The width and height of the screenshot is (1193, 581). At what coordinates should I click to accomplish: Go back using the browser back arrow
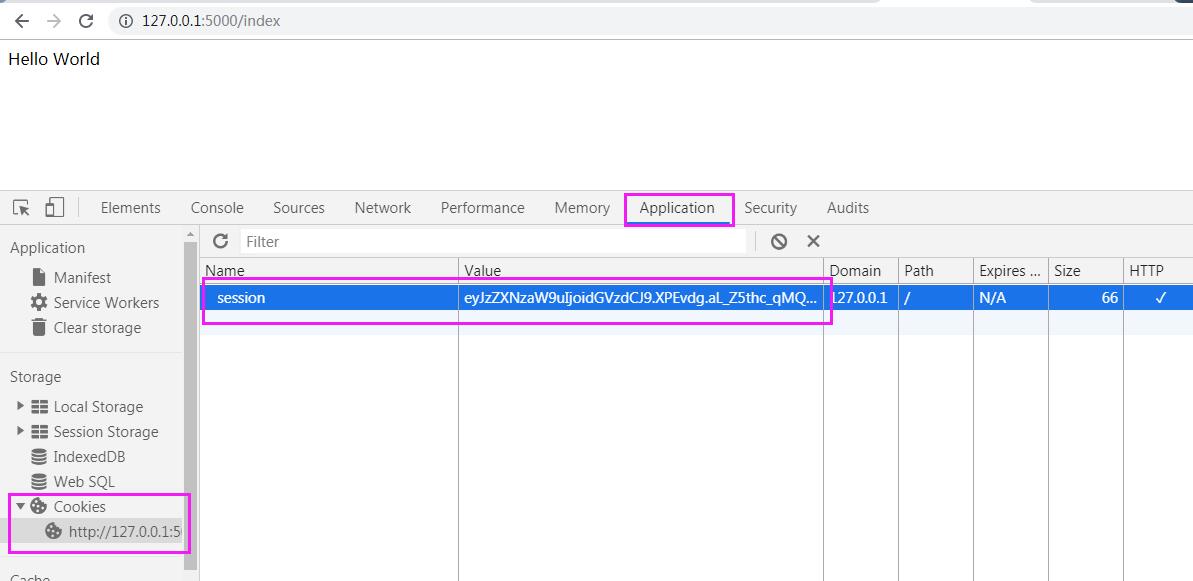click(21, 21)
